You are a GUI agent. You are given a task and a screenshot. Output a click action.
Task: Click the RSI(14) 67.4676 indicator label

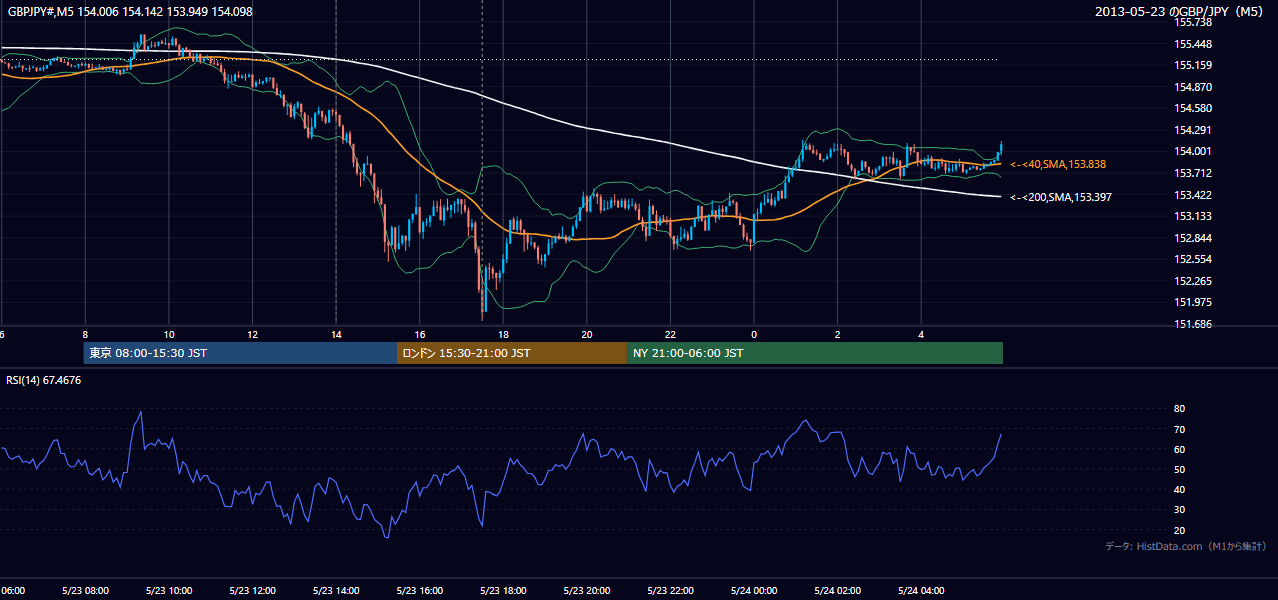pos(44,380)
